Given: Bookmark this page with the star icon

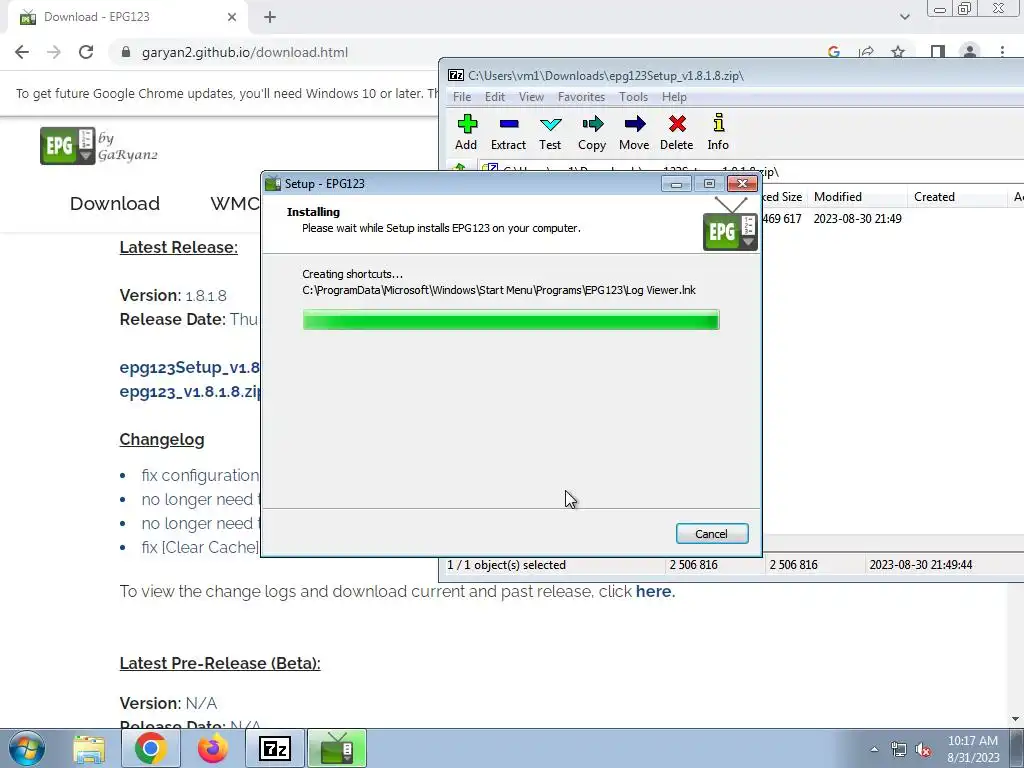Looking at the screenshot, I should point(898,52).
